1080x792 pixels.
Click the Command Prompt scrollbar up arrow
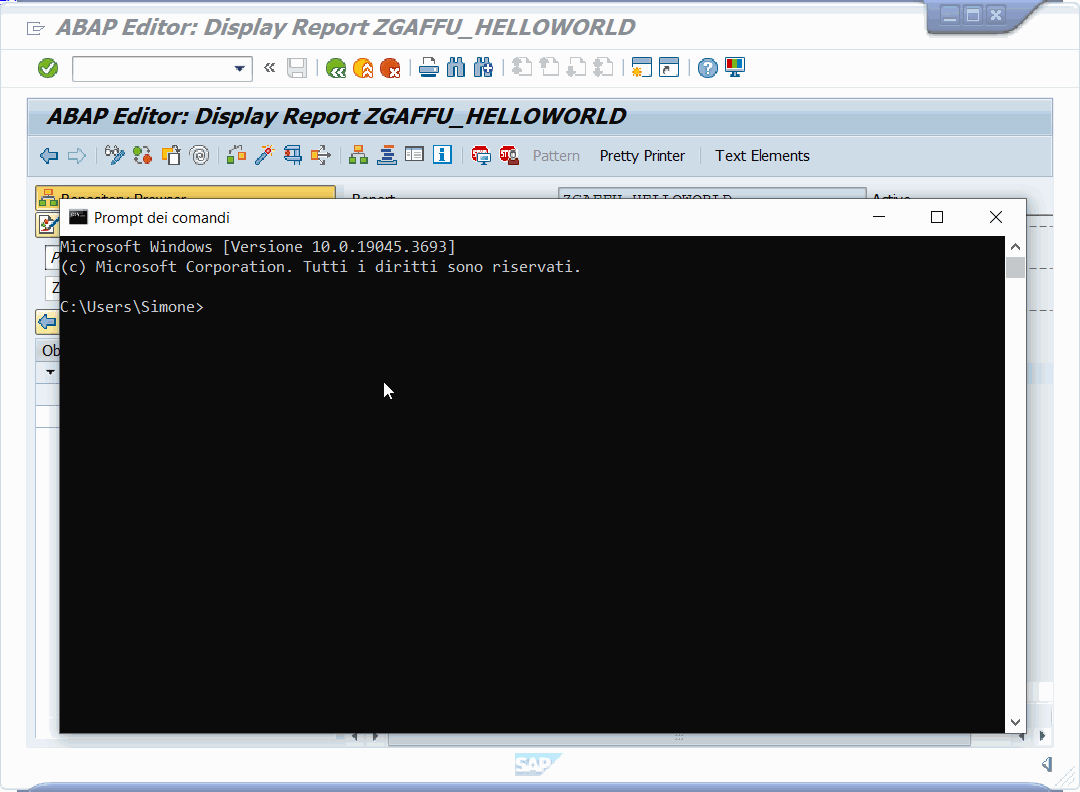click(x=1015, y=247)
